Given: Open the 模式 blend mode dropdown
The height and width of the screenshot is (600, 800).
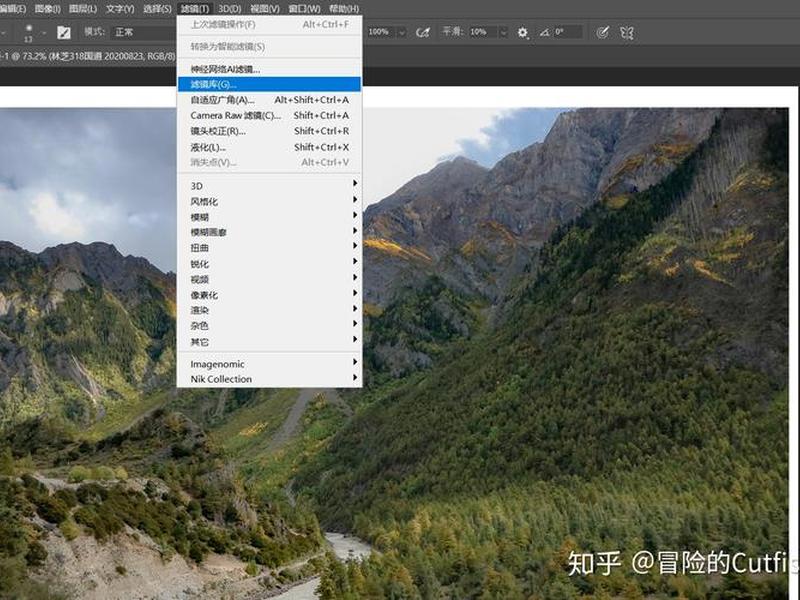Looking at the screenshot, I should [x=143, y=32].
